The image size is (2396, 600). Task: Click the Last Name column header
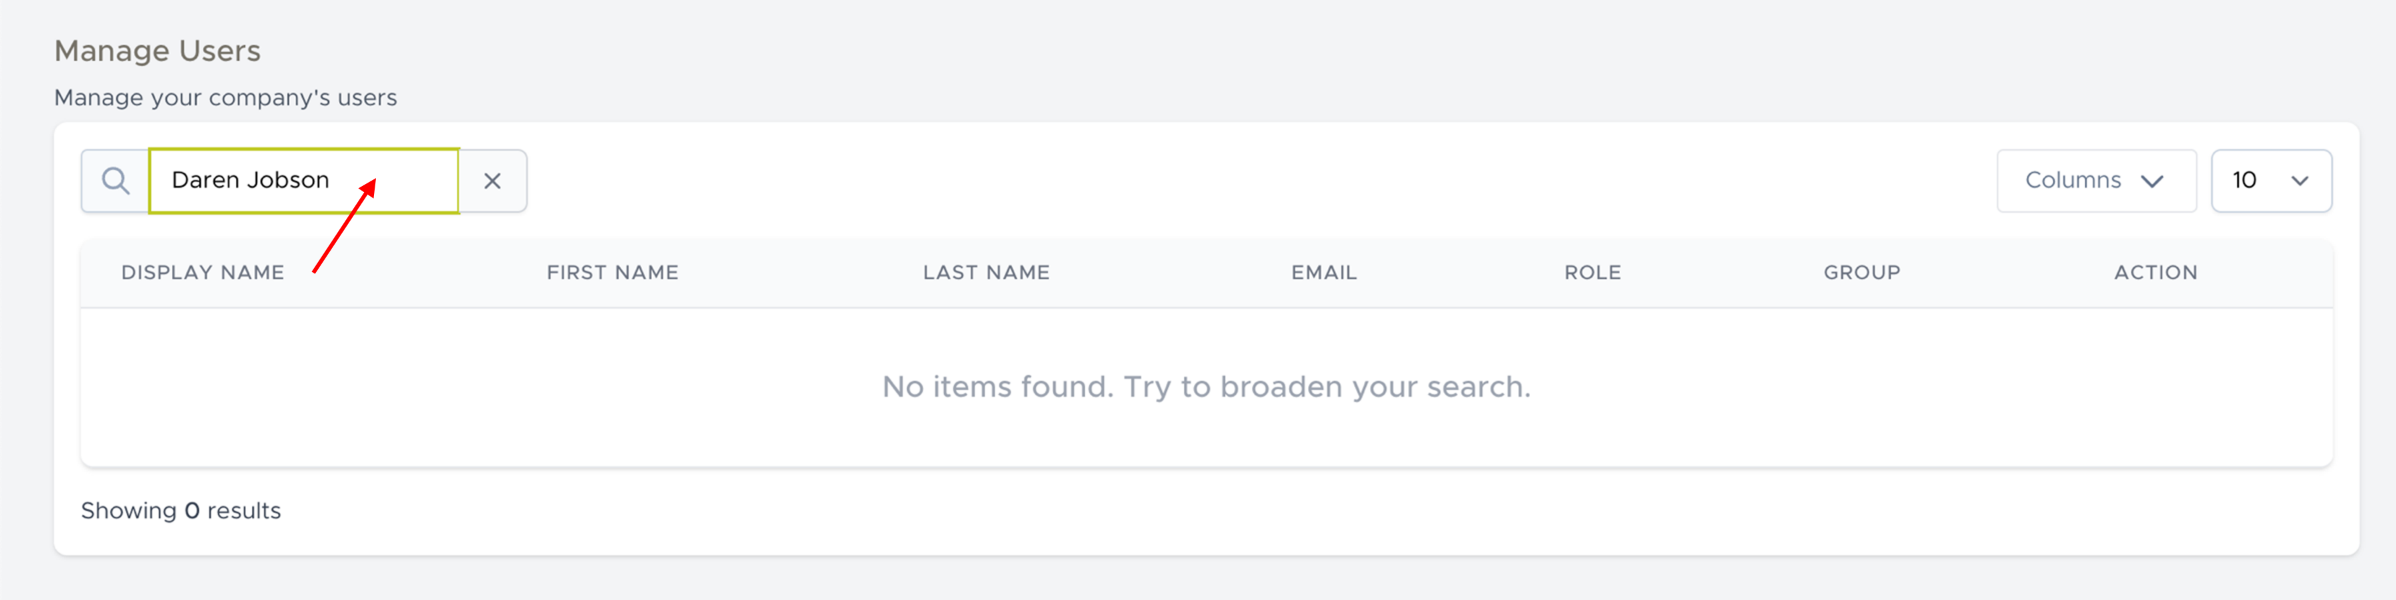coord(986,272)
